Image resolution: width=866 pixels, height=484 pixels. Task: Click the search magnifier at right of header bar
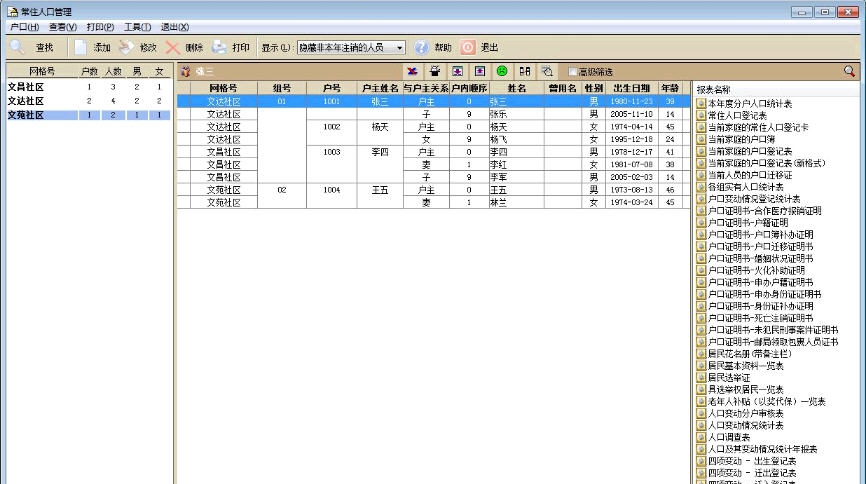pos(849,71)
